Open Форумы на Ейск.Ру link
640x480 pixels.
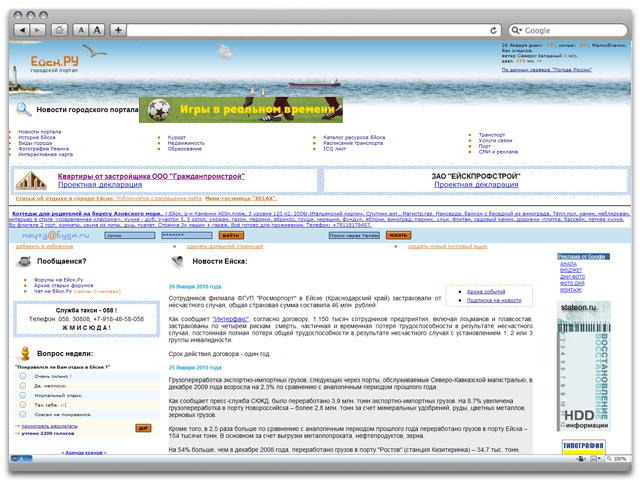point(58,280)
